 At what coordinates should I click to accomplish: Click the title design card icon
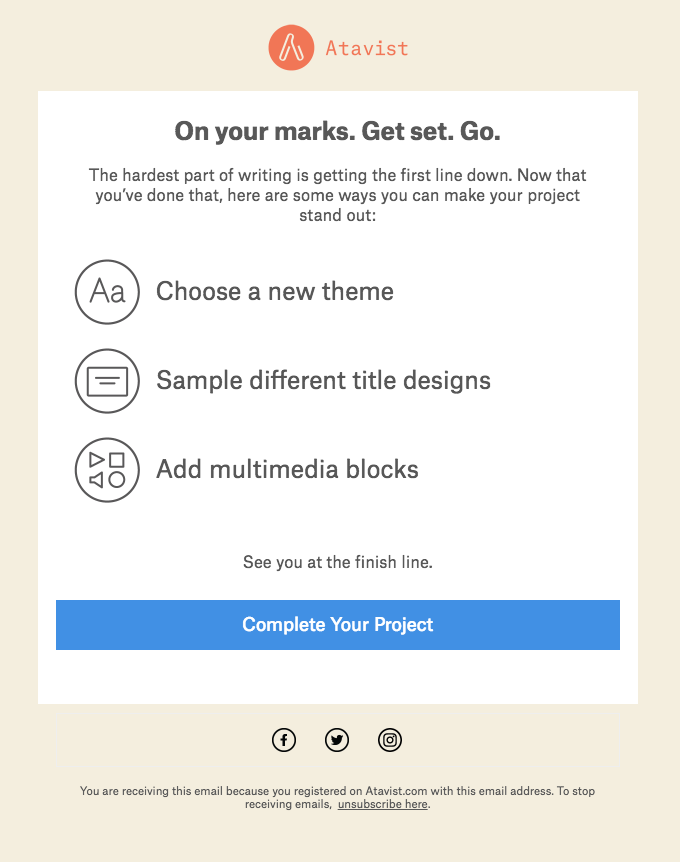[107, 381]
